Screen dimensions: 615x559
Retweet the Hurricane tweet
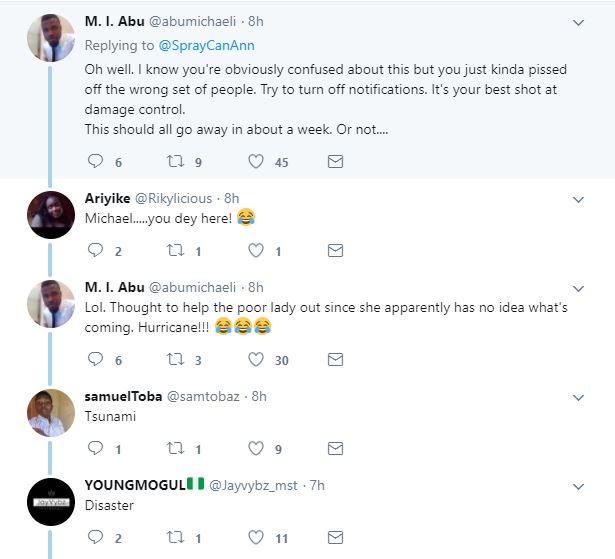176,359
